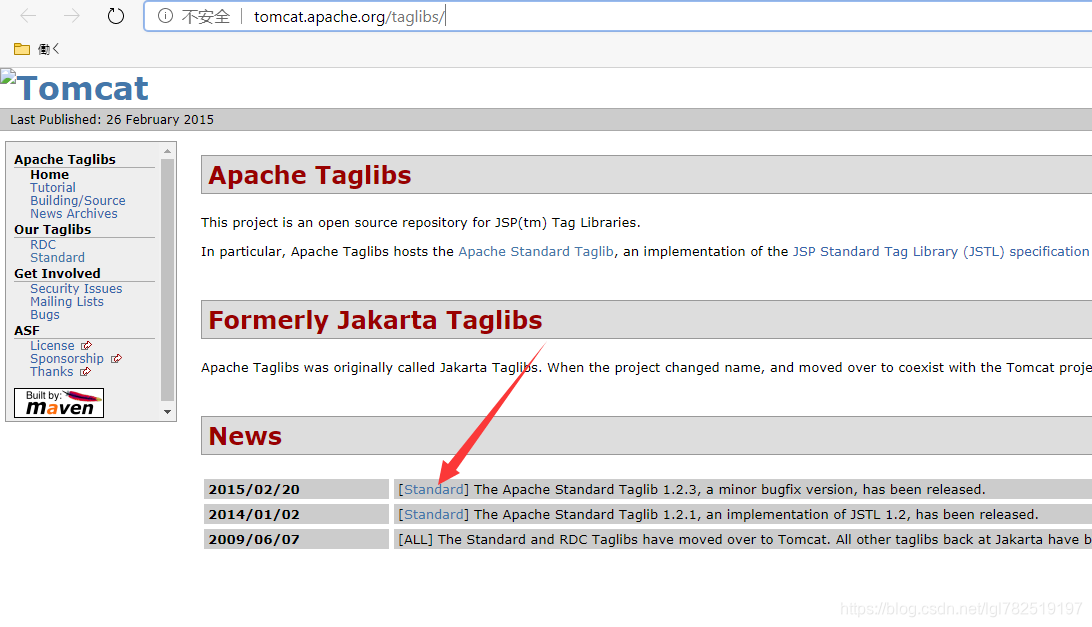Viewport: 1092px width, 627px height.
Task: Click the sidebar scrollbar thumb
Action: (167, 280)
